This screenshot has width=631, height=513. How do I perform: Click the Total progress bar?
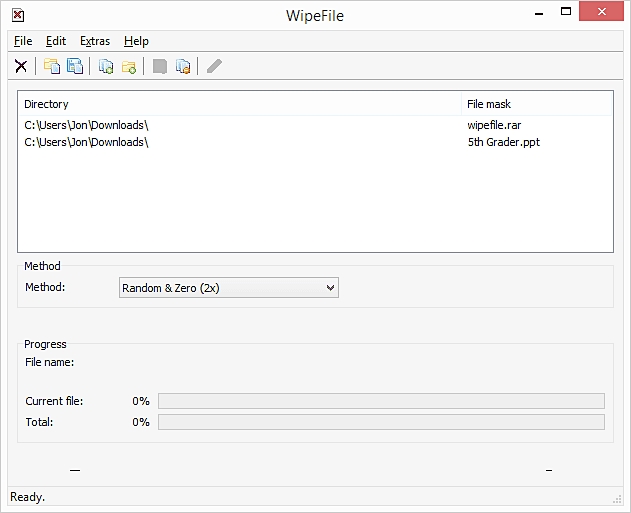(x=381, y=422)
